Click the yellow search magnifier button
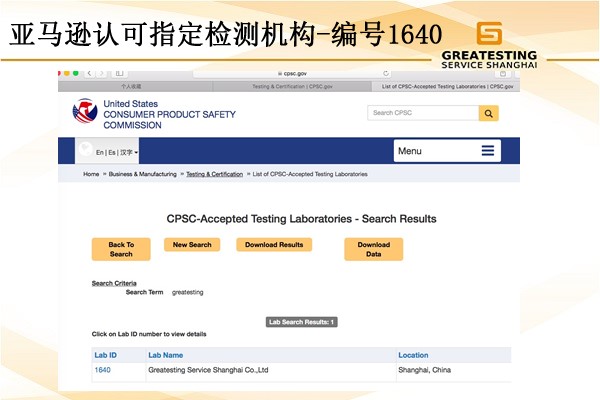 click(x=489, y=113)
